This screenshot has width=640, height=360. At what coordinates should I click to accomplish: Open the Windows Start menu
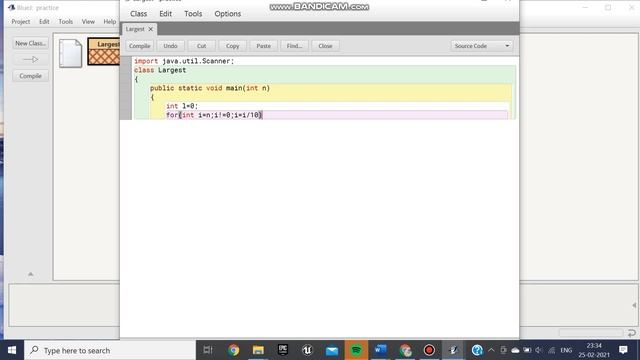click(x=12, y=350)
